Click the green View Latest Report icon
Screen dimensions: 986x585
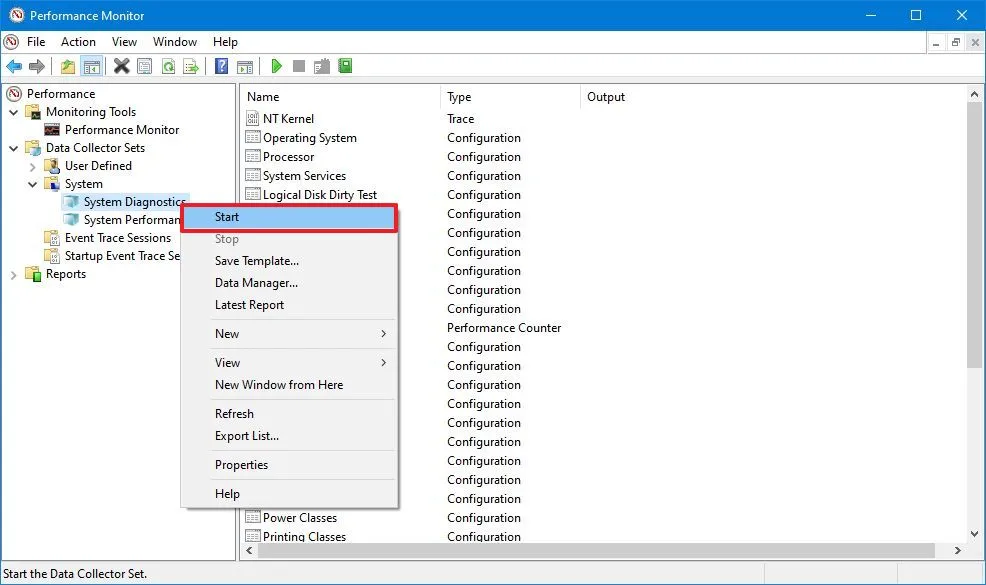[x=345, y=67]
